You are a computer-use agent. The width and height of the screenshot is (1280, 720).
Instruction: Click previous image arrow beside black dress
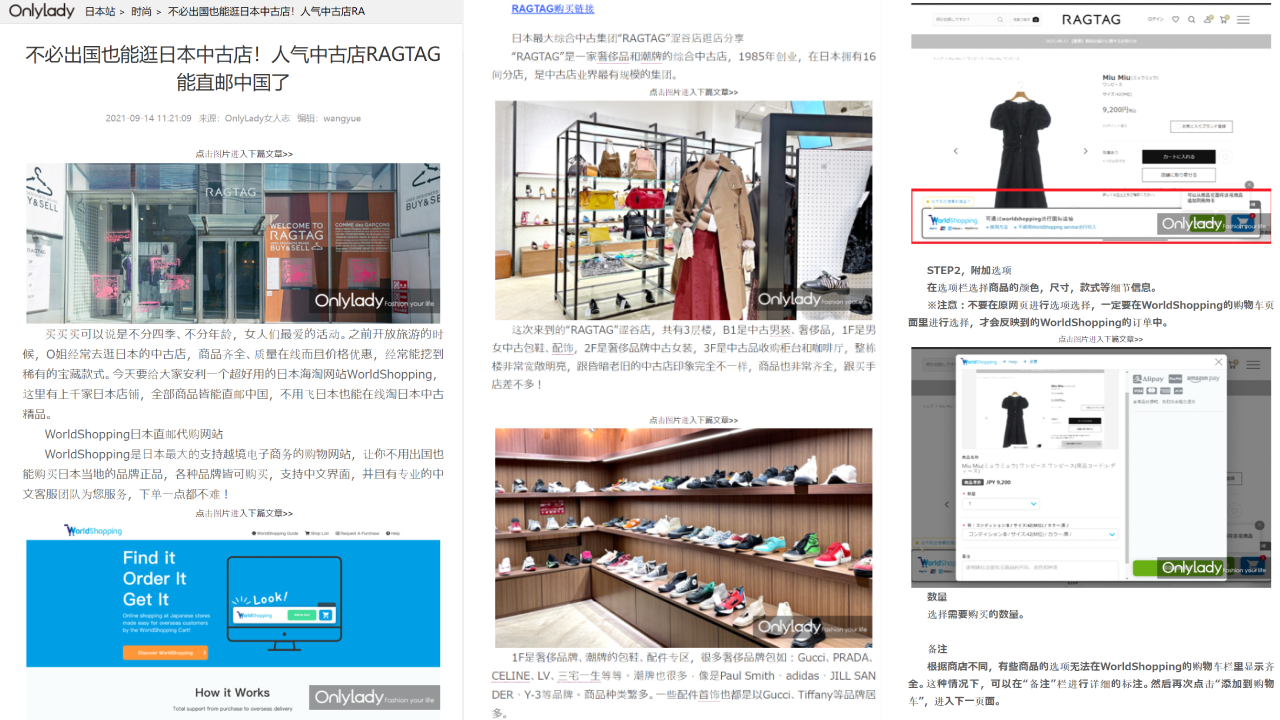(x=955, y=151)
